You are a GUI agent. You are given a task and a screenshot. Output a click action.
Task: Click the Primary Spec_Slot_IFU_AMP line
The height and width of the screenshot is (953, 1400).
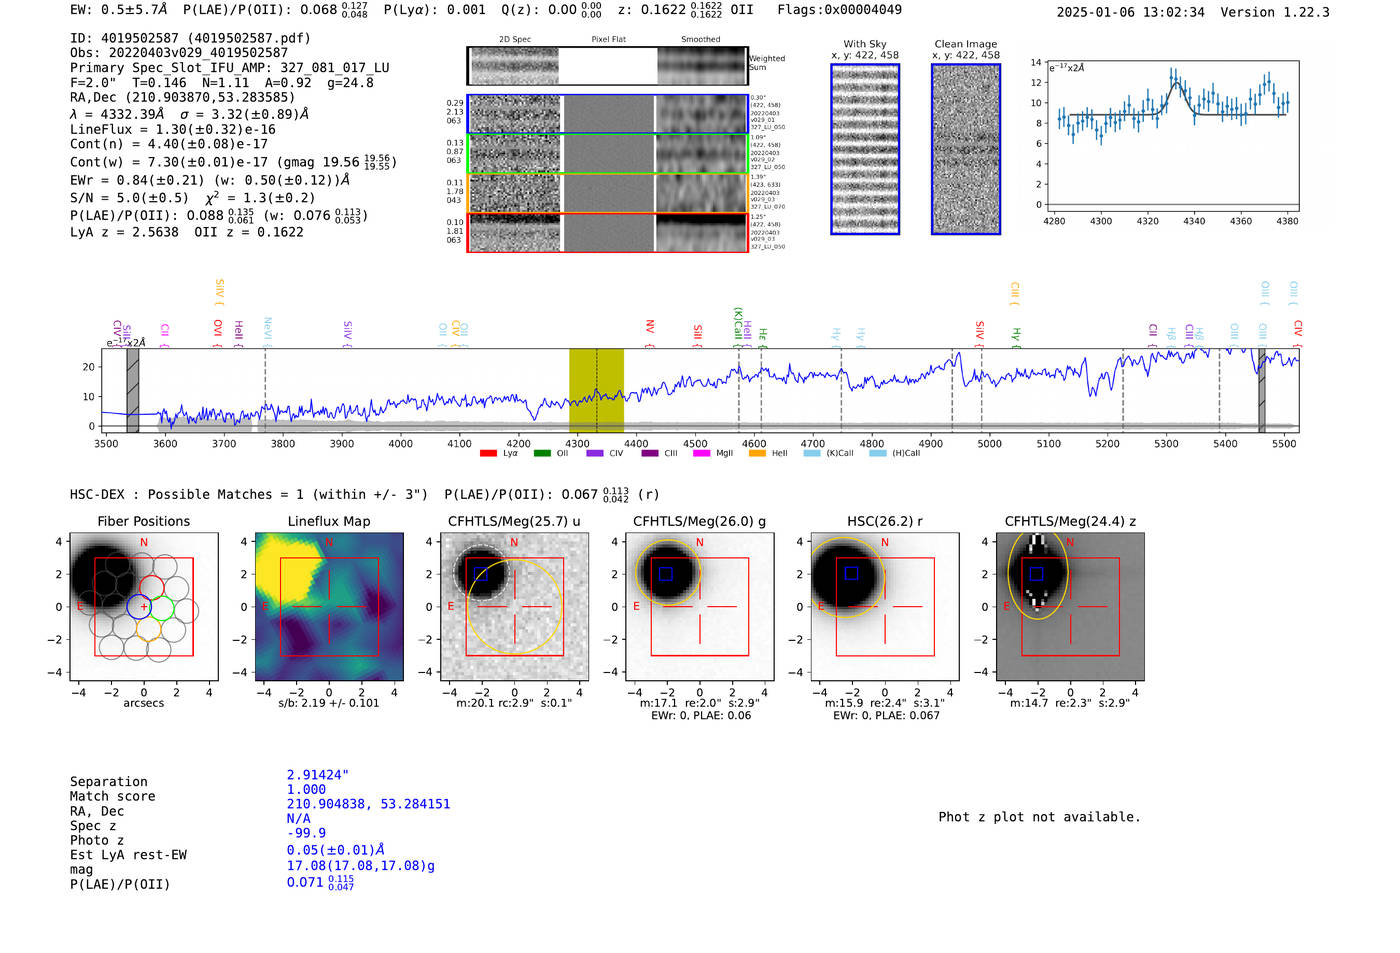click(x=230, y=68)
